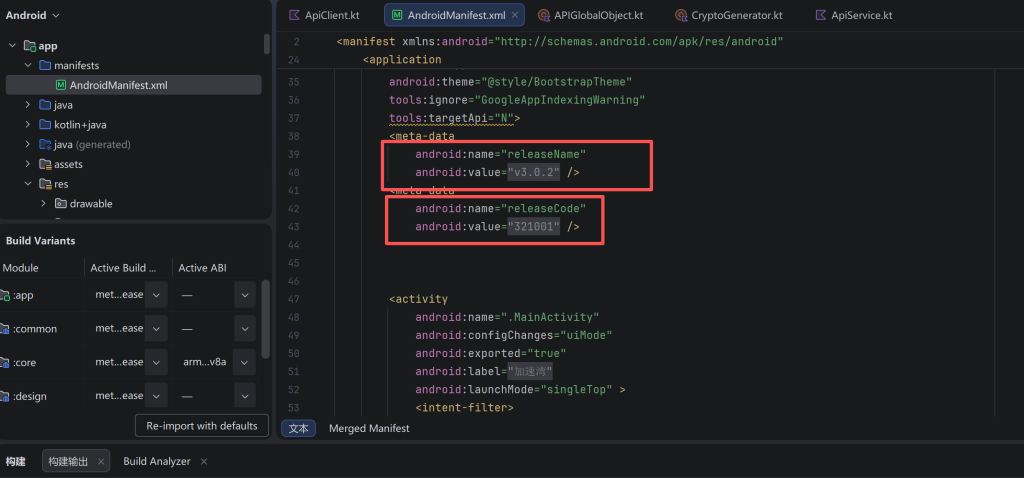Expand the java folder
Screen dimensions: 1024x478
(28, 104)
